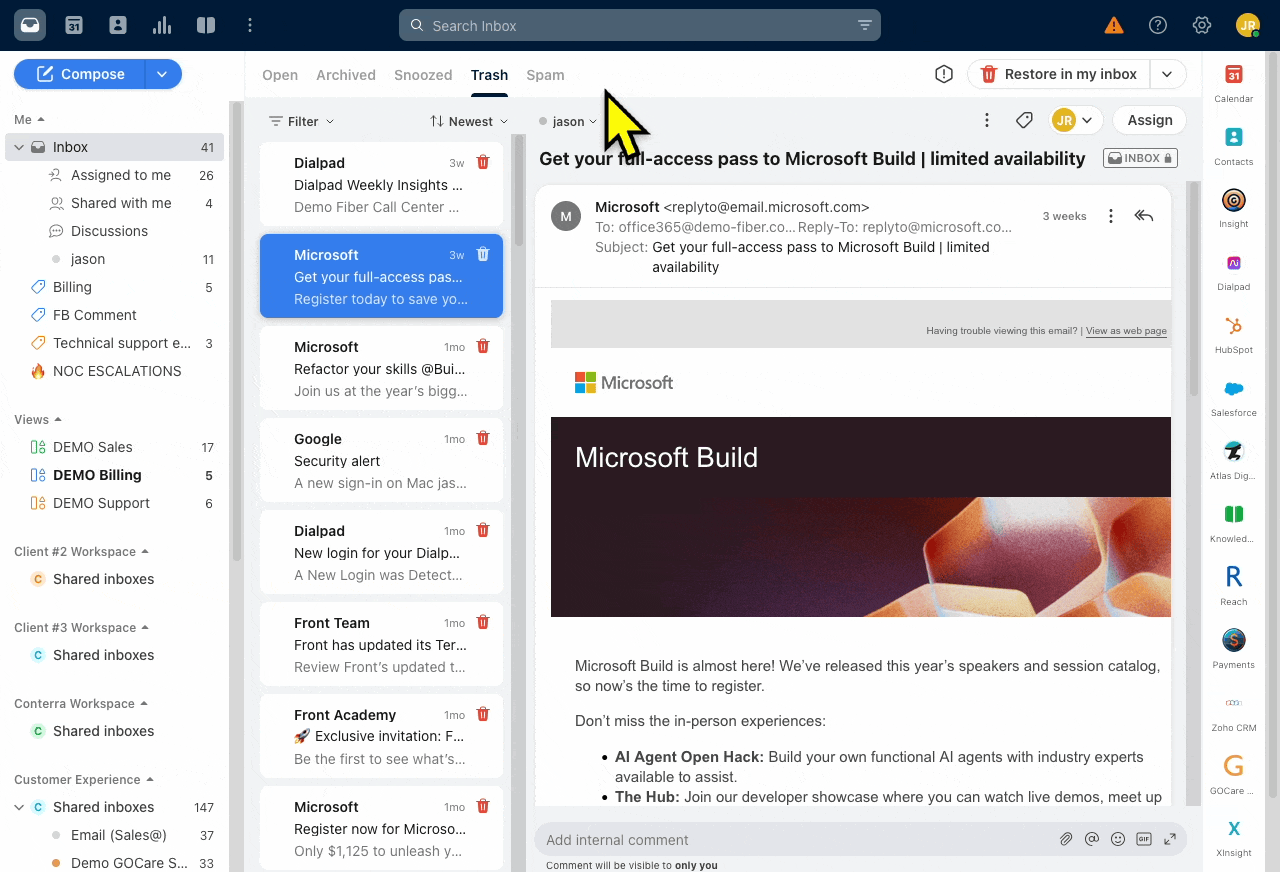Collapse the Client #2 Workspace section
The image size is (1280, 872).
coord(82,551)
